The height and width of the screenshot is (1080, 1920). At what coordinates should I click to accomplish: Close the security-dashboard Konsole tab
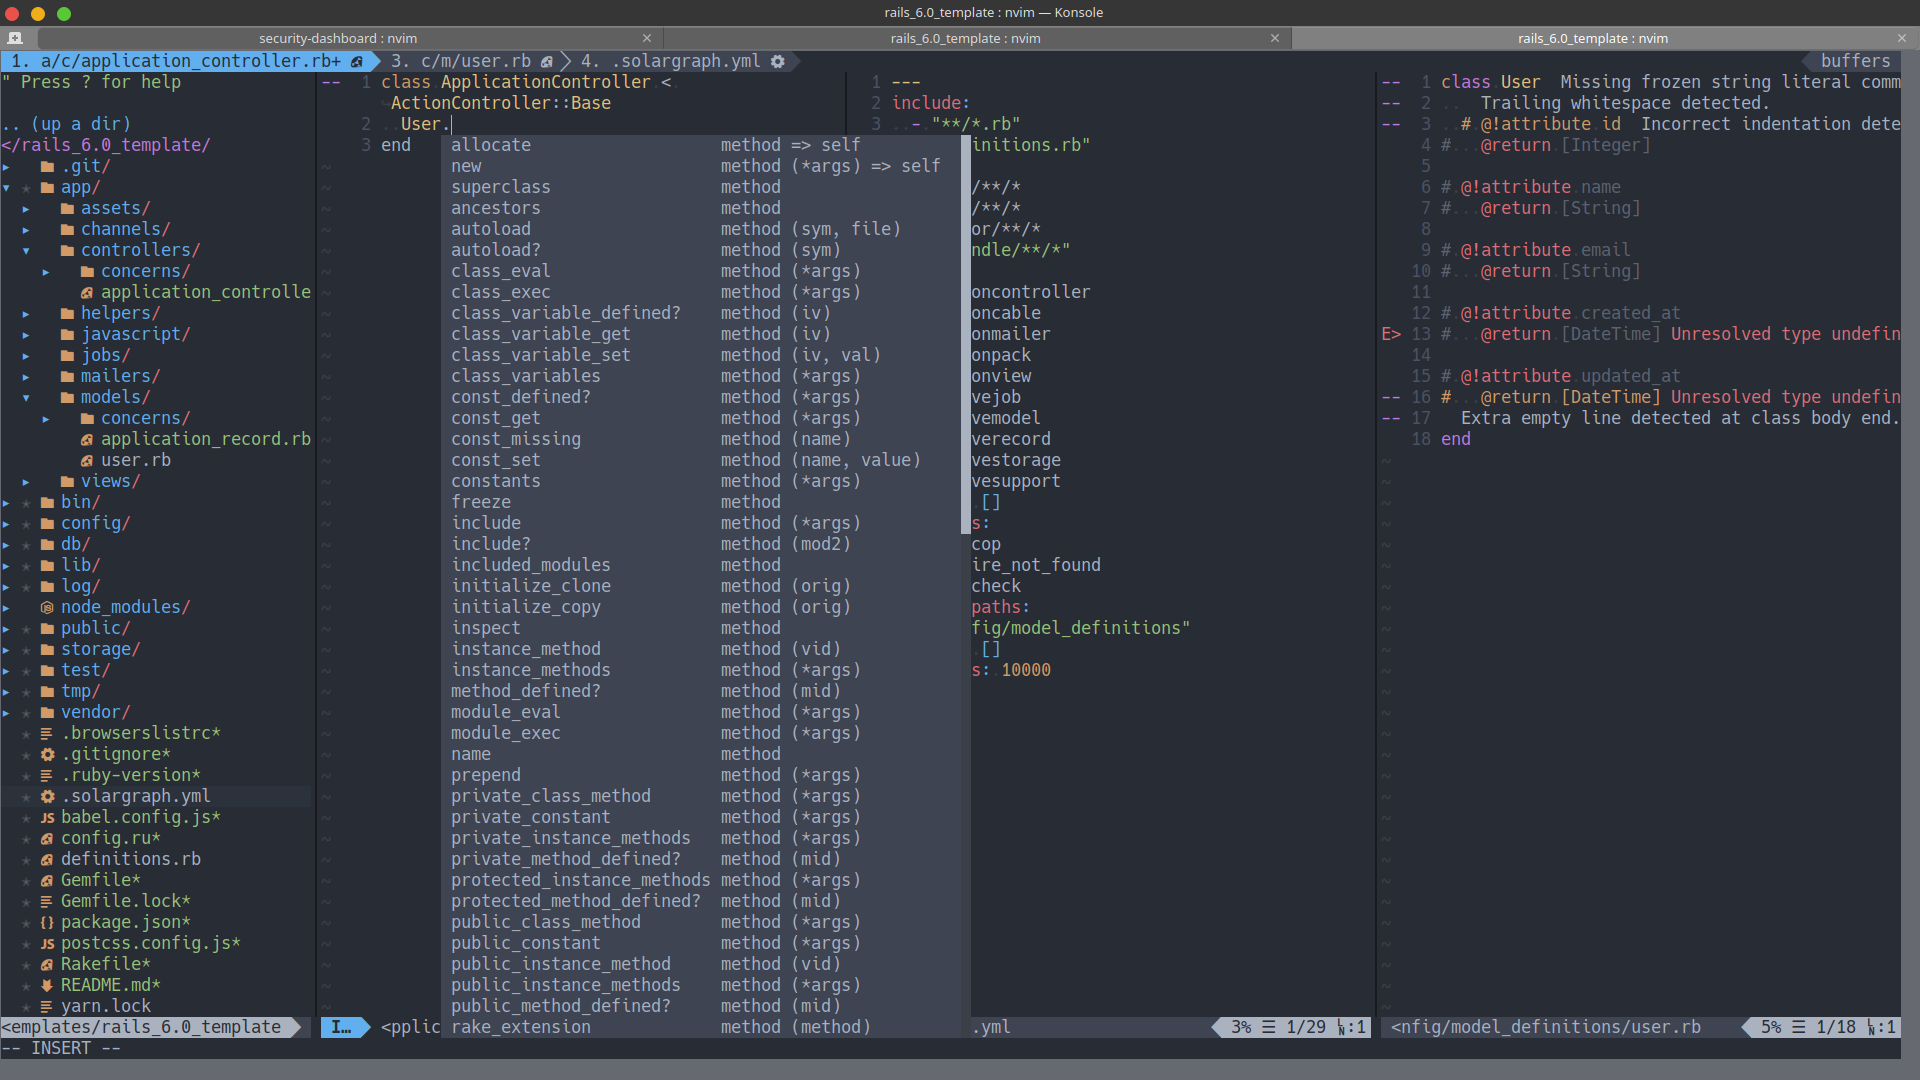pos(647,38)
